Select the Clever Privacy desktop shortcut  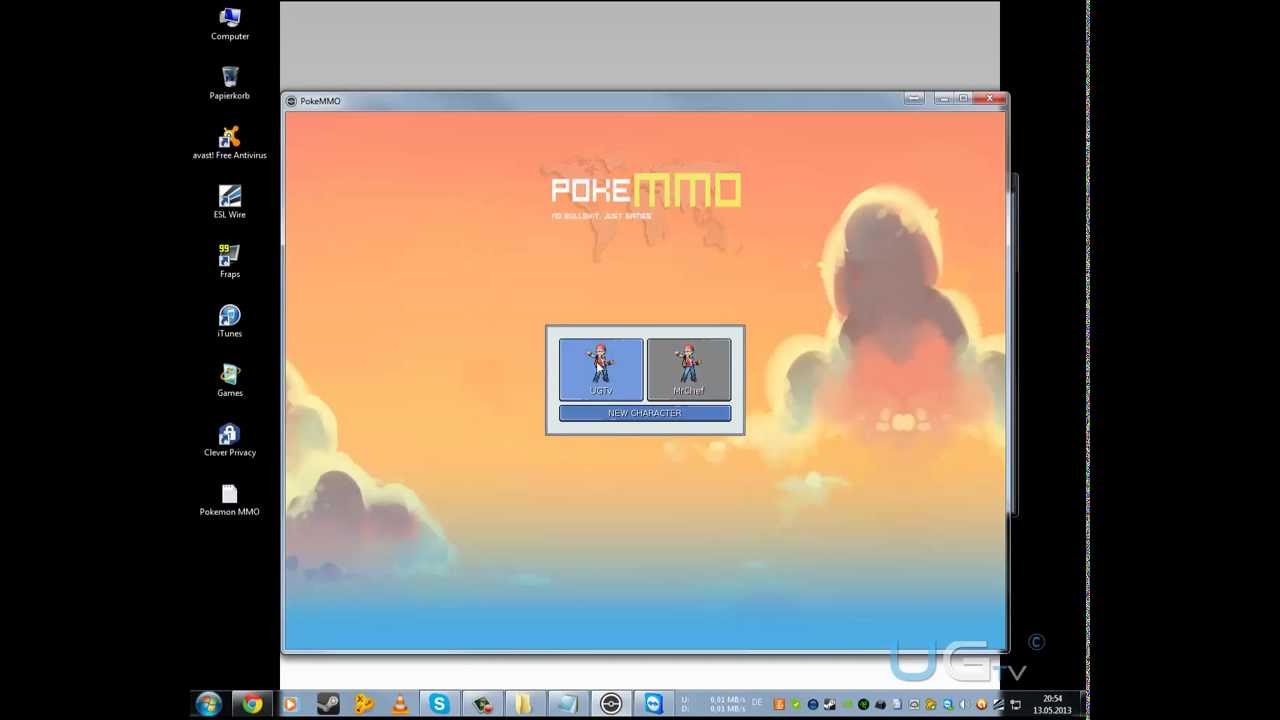click(230, 440)
